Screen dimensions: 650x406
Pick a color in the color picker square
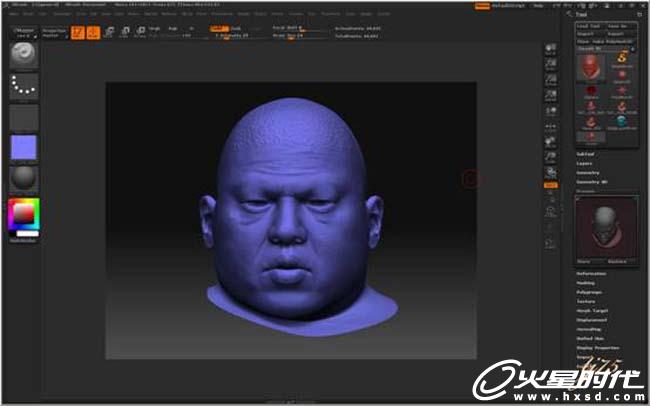coord(24,214)
